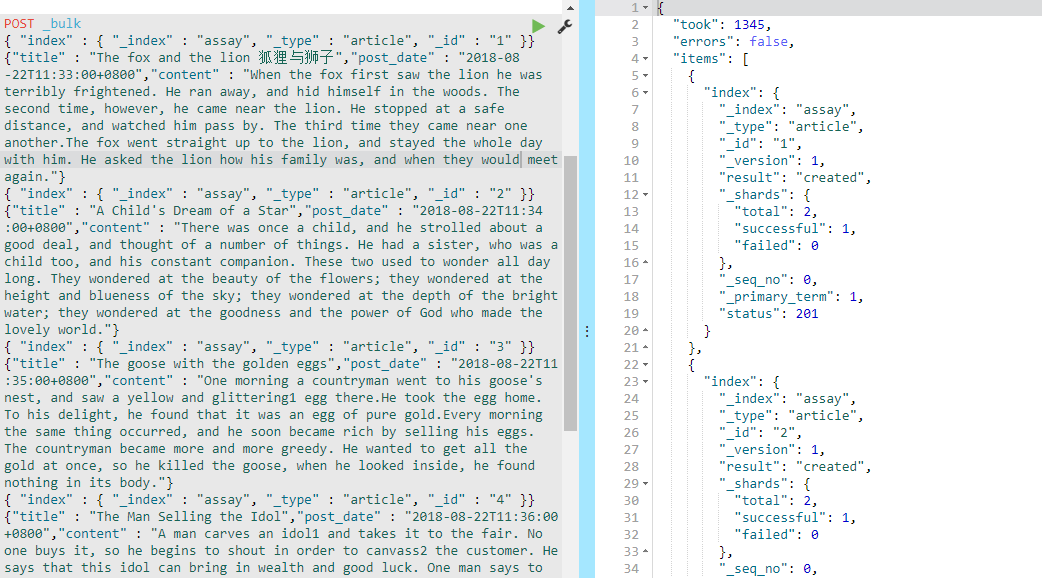
Task: Click the POST method keyword
Action: tap(19, 24)
